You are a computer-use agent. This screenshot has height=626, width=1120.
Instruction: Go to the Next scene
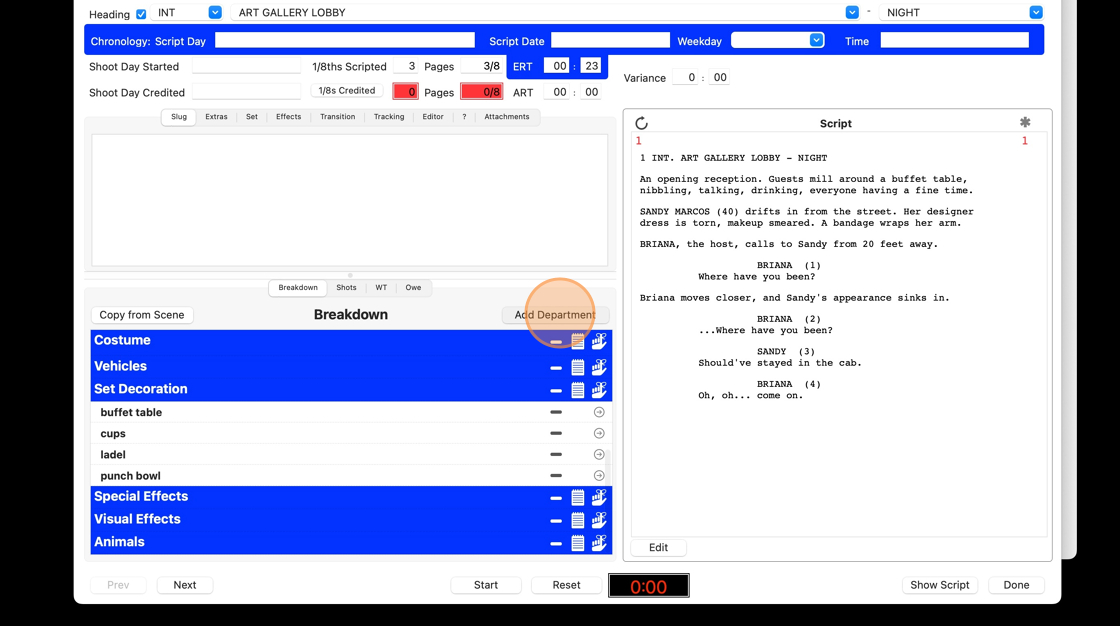tap(184, 585)
